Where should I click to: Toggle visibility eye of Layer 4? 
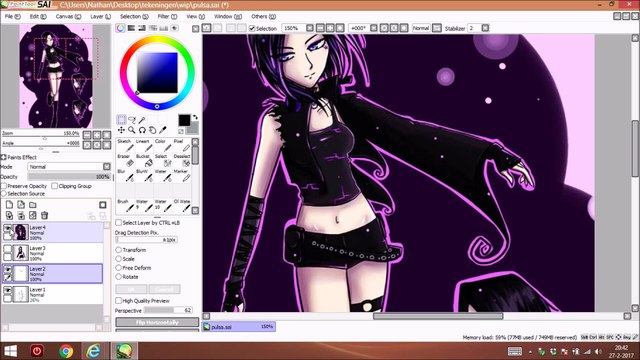tap(7, 228)
